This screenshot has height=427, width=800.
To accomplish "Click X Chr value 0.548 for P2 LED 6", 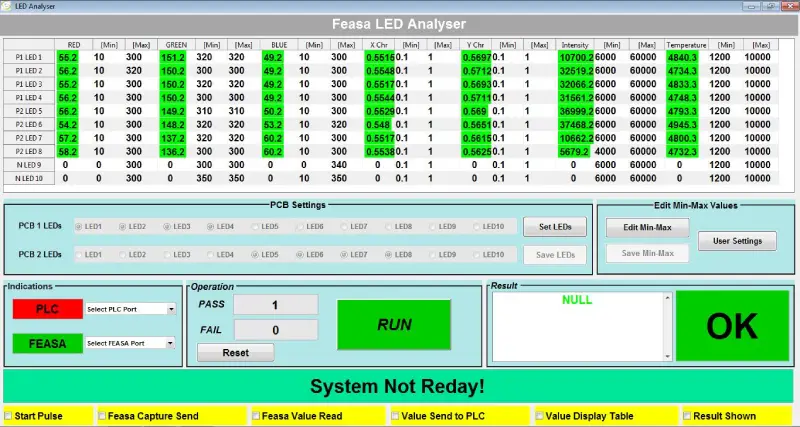I will (378, 124).
